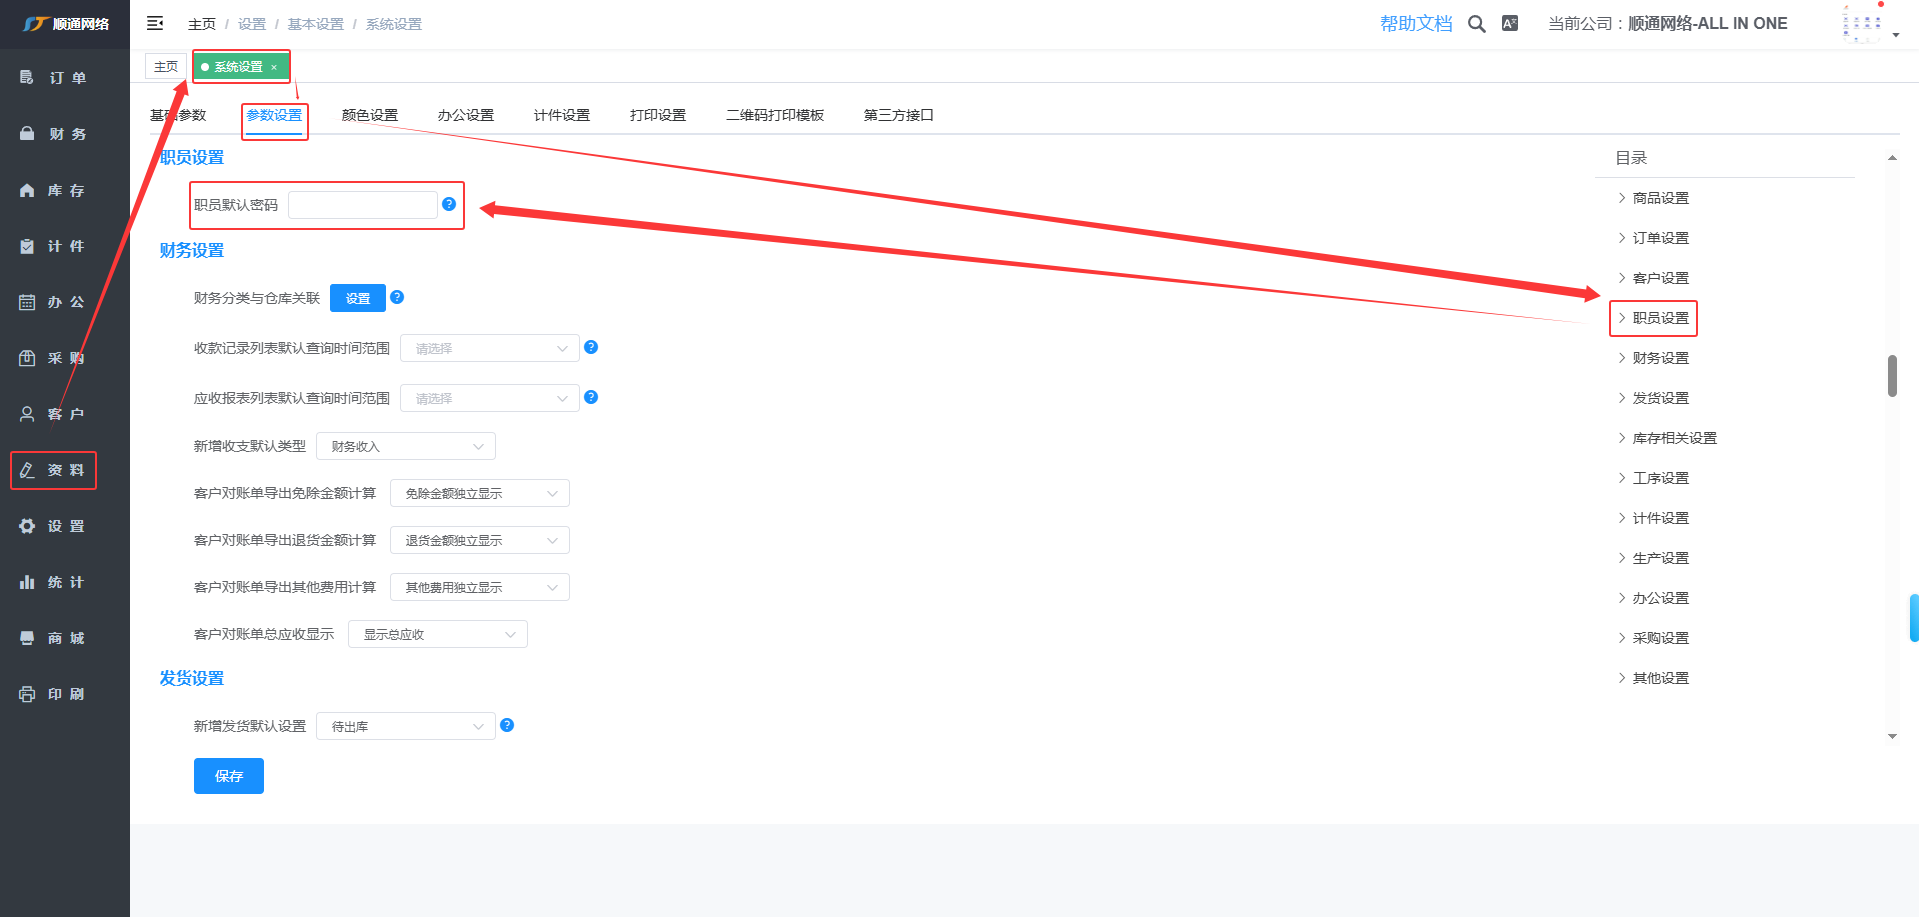The width and height of the screenshot is (1919, 917).
Task: Open 印刷 module in sidebar
Action: (65, 694)
